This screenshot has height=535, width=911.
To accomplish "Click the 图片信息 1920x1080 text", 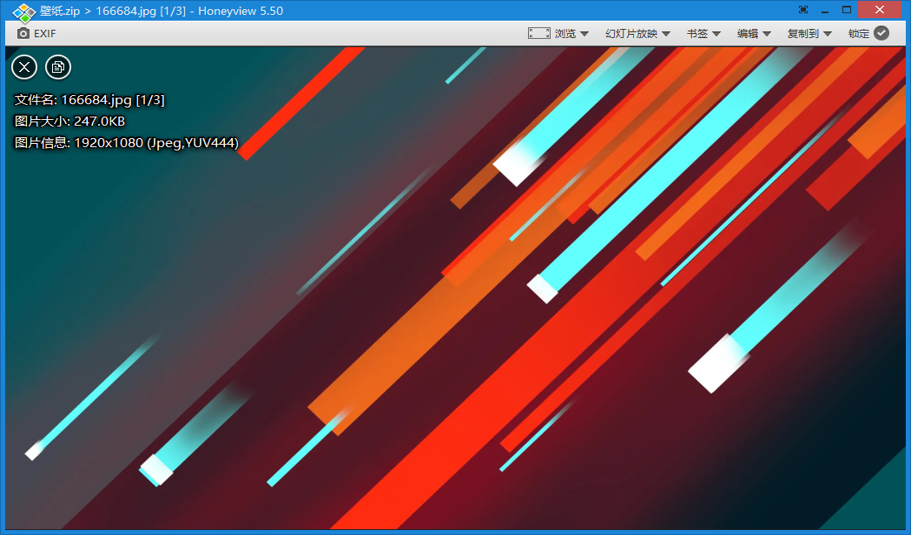I will coord(127,143).
